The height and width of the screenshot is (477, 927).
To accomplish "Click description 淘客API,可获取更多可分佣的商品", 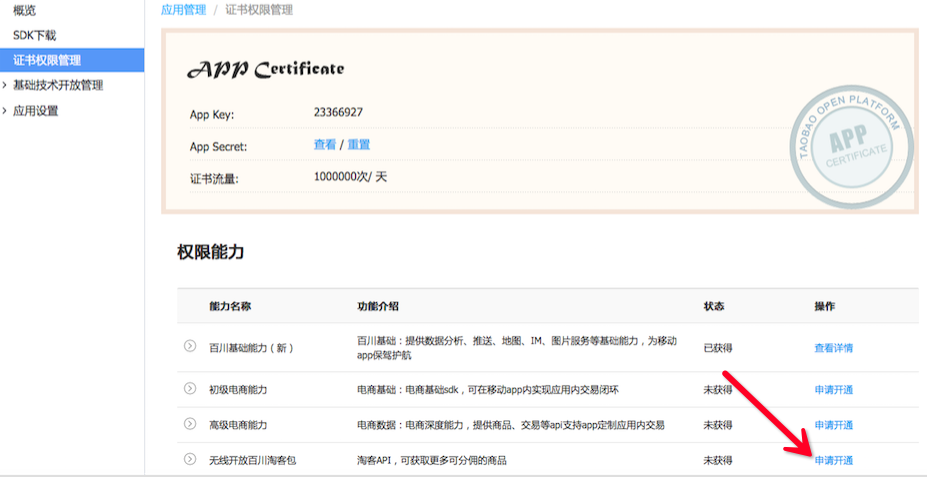I will coord(432,460).
